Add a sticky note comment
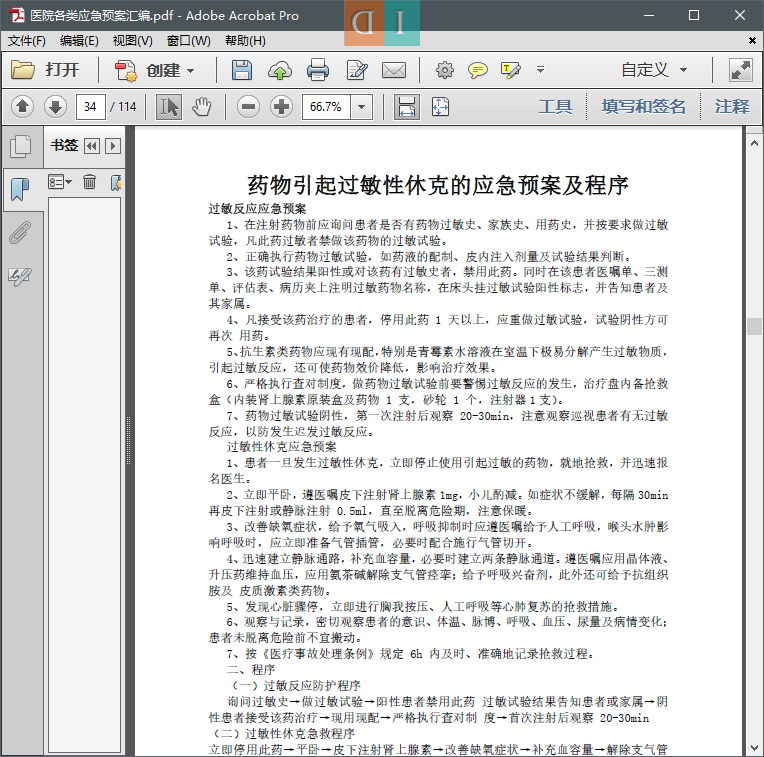 478,71
